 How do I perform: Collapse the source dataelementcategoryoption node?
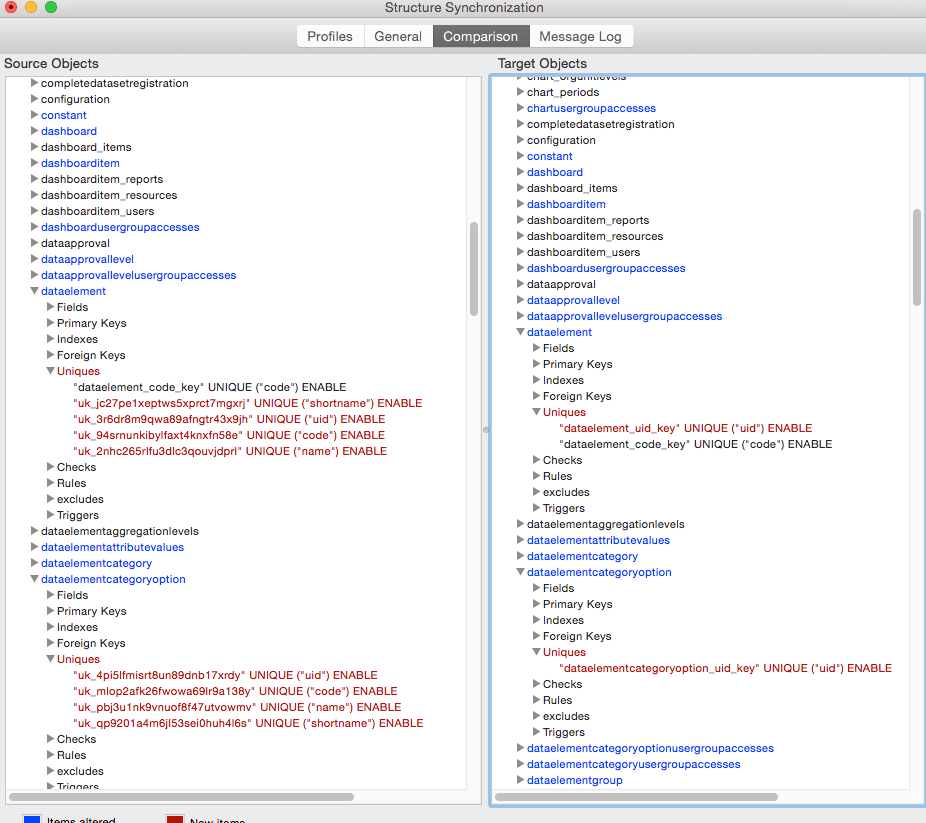coord(35,579)
